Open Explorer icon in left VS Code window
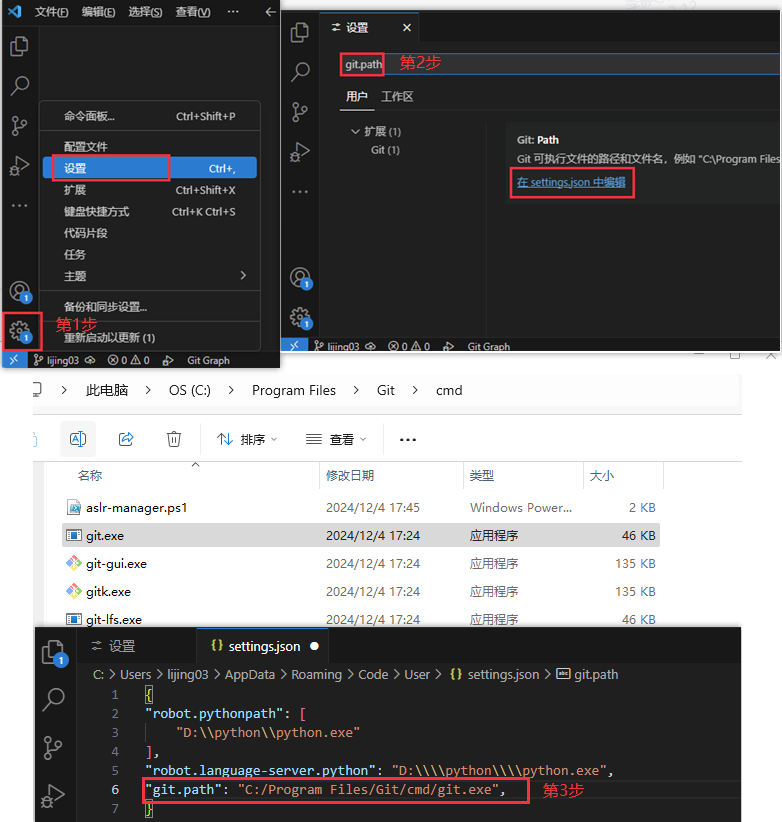The image size is (782, 822). 19,47
